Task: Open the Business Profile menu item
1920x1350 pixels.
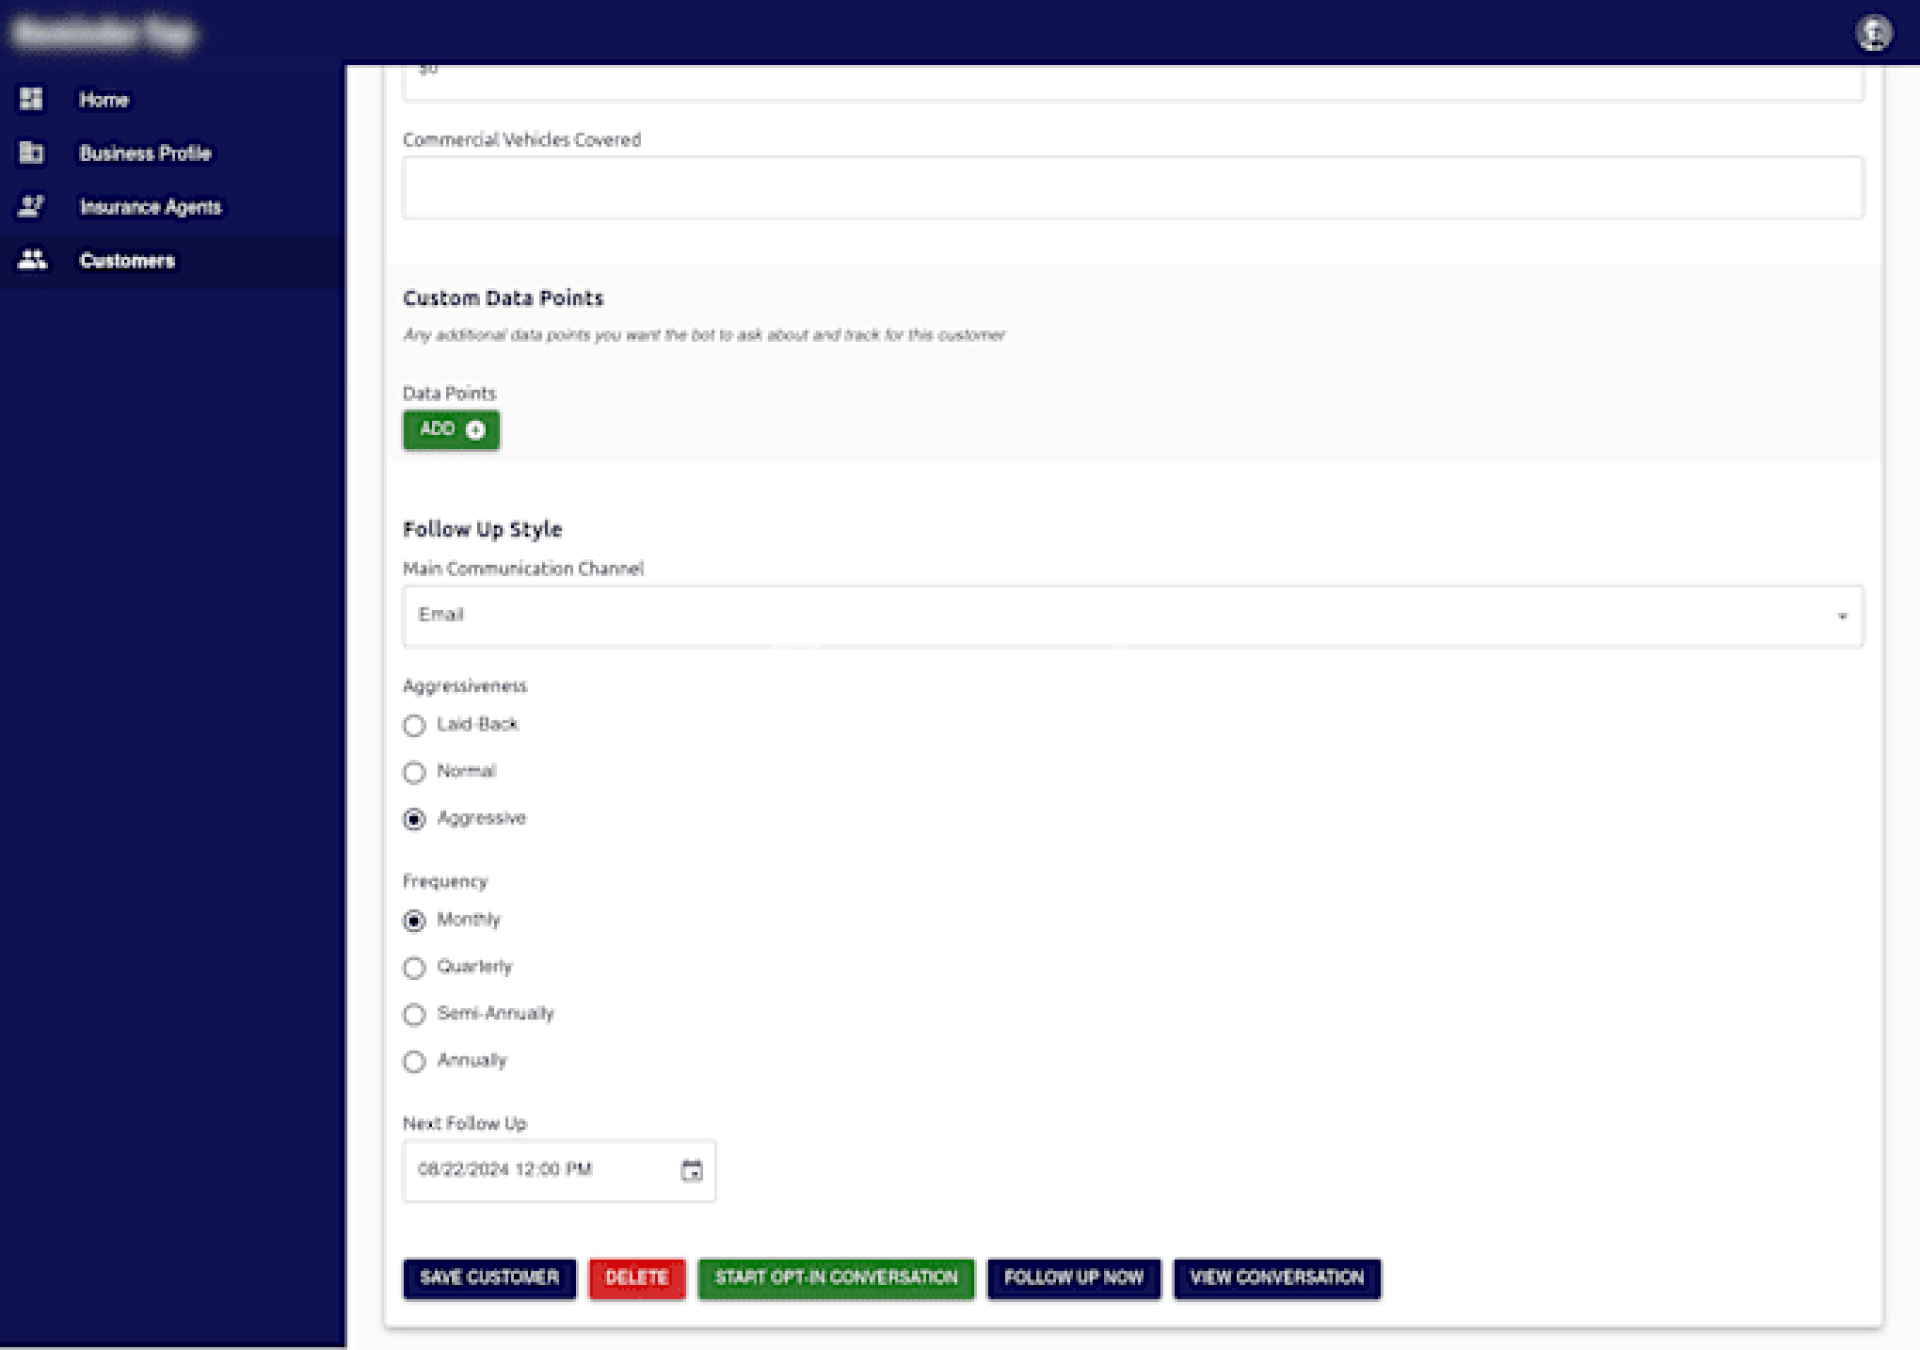Action: 145,153
